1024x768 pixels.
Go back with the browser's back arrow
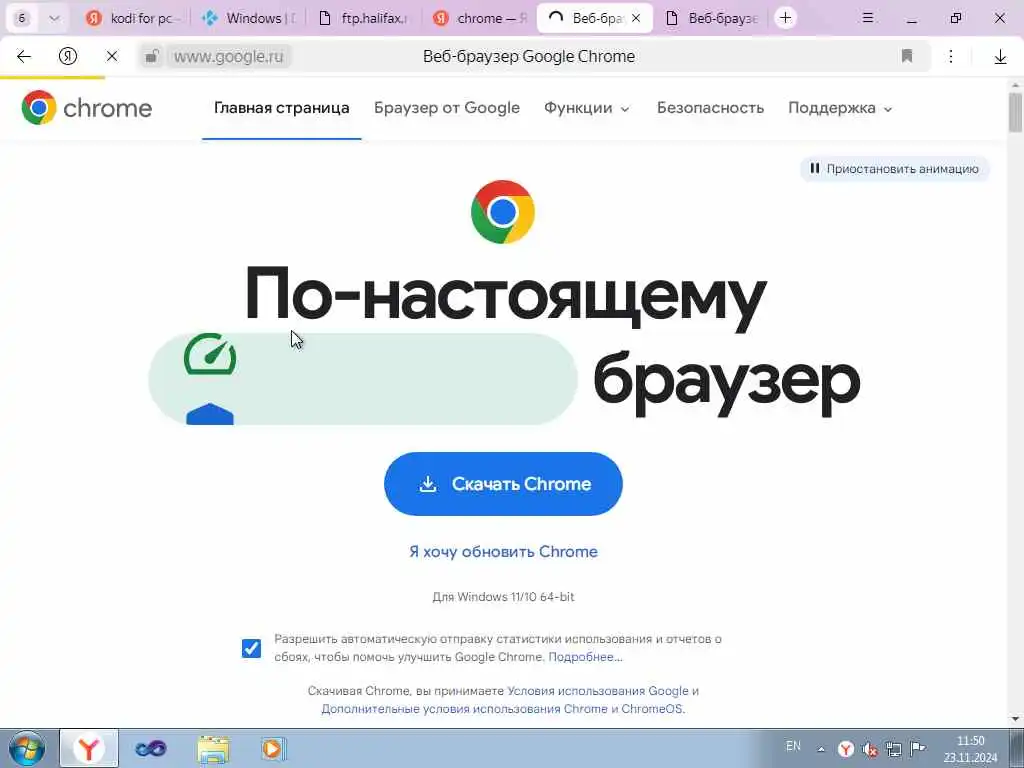(24, 57)
